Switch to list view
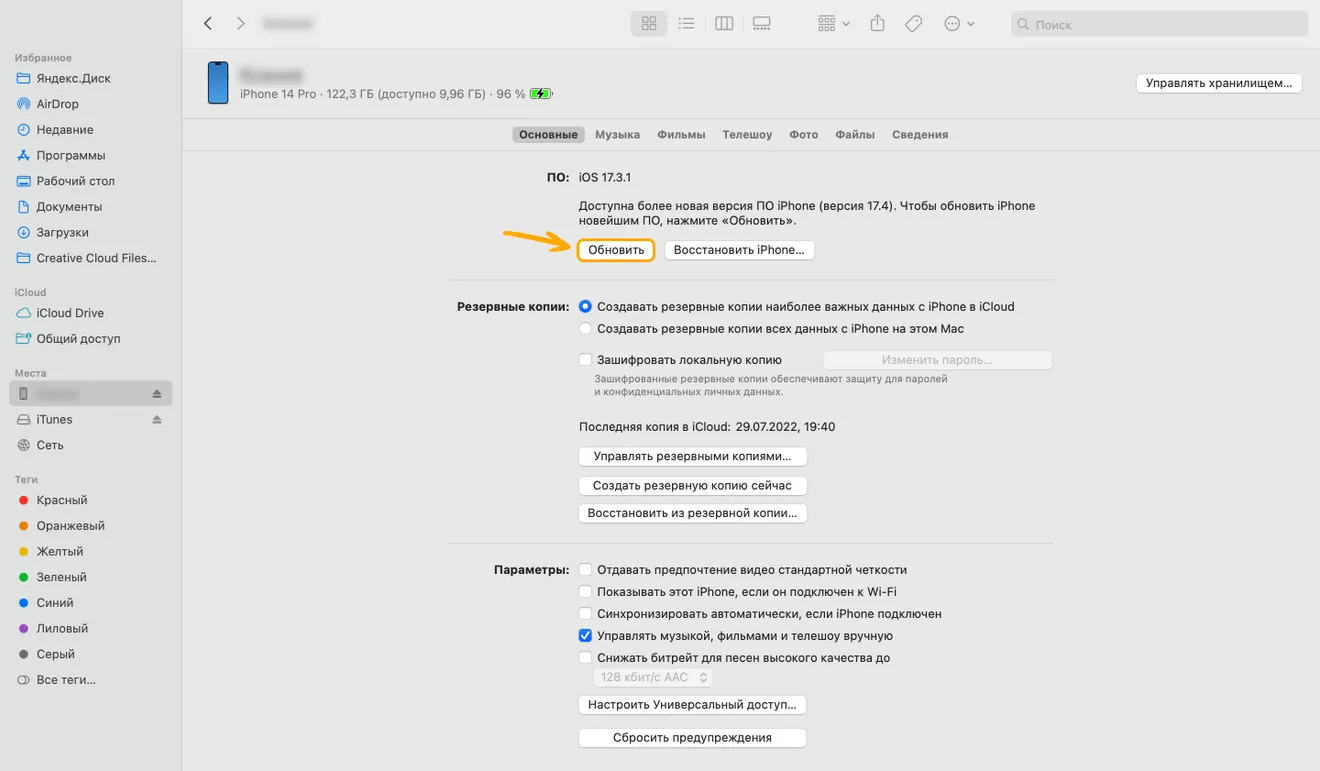Viewport: 1320px width, 771px height. click(686, 23)
